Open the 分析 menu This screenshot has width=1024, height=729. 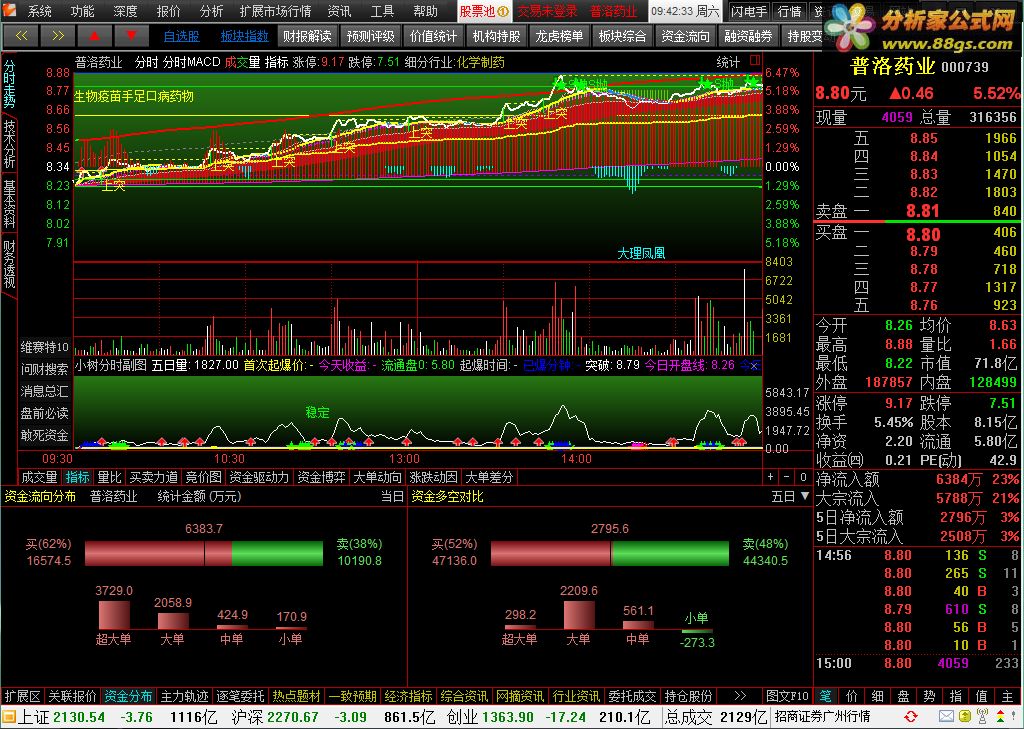pyautogui.click(x=212, y=11)
